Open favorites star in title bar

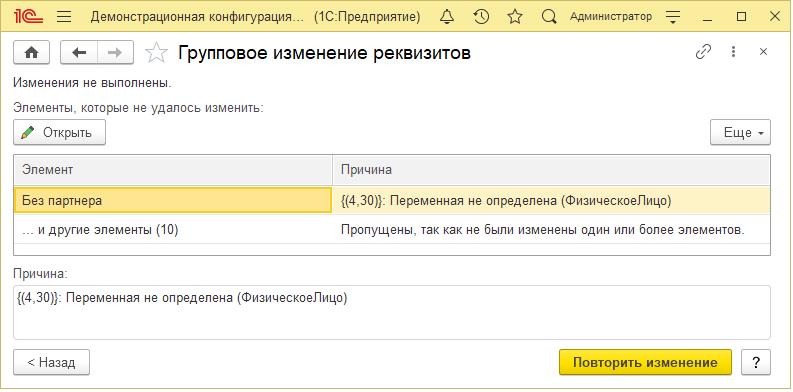pyautogui.click(x=515, y=17)
